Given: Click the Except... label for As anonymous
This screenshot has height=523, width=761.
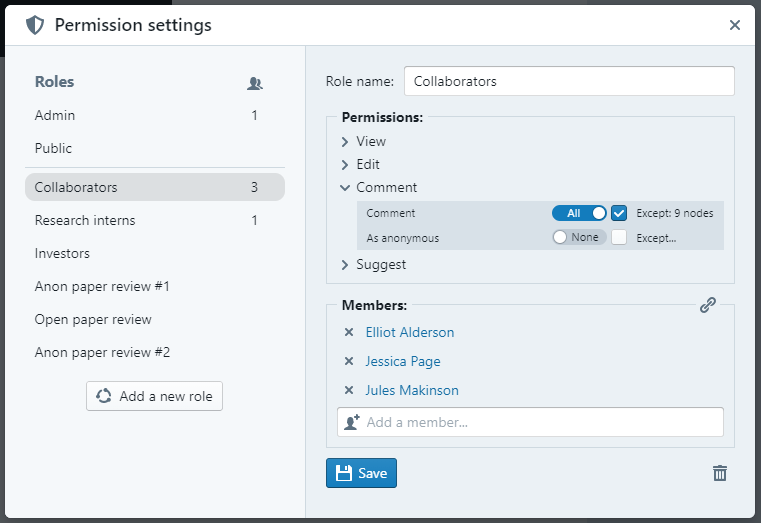Looking at the screenshot, I should pyautogui.click(x=656, y=238).
